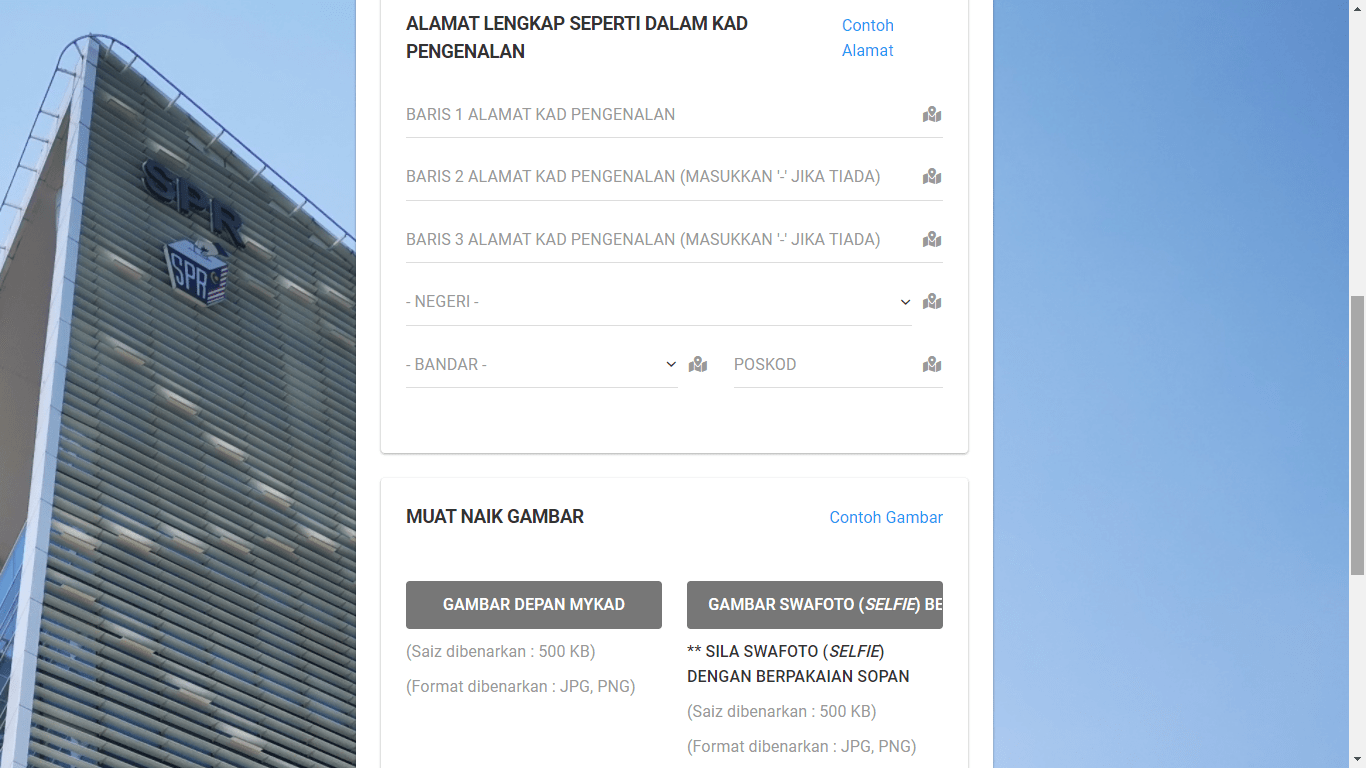Click the chevron arrow on the Negeri selector
The height and width of the screenshot is (768, 1366).
point(905,301)
